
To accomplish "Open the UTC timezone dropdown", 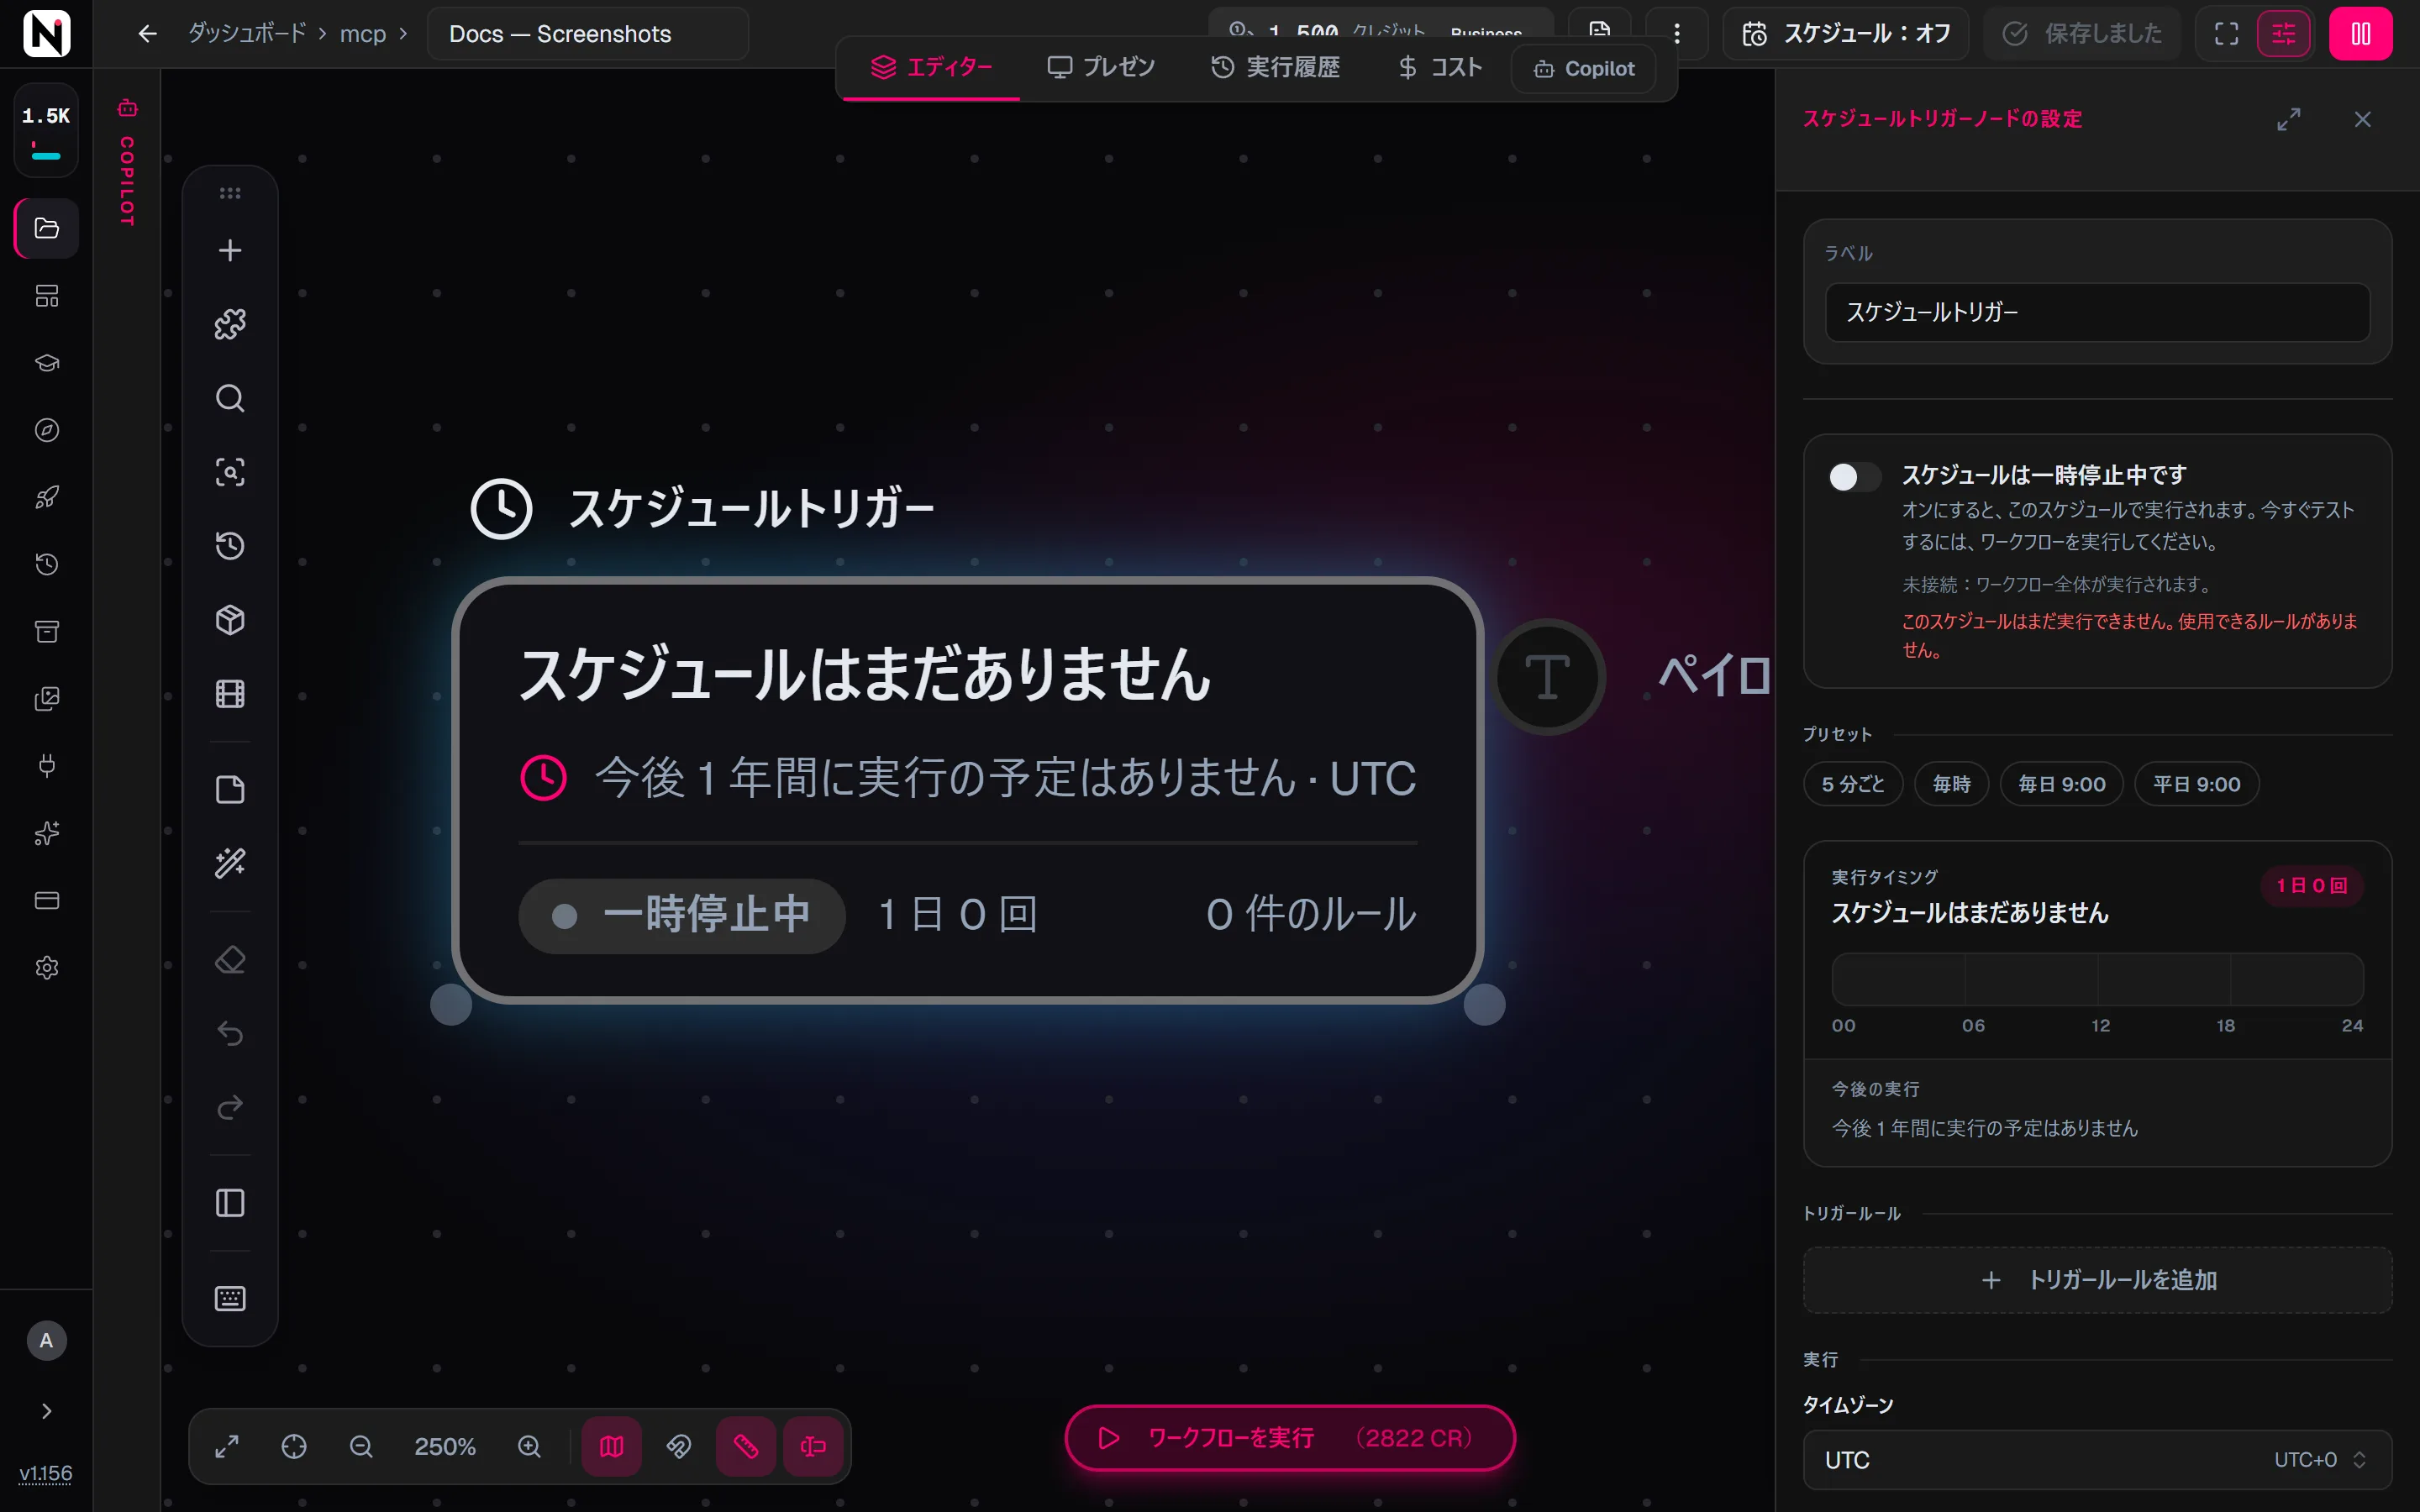I will click(x=2097, y=1459).
